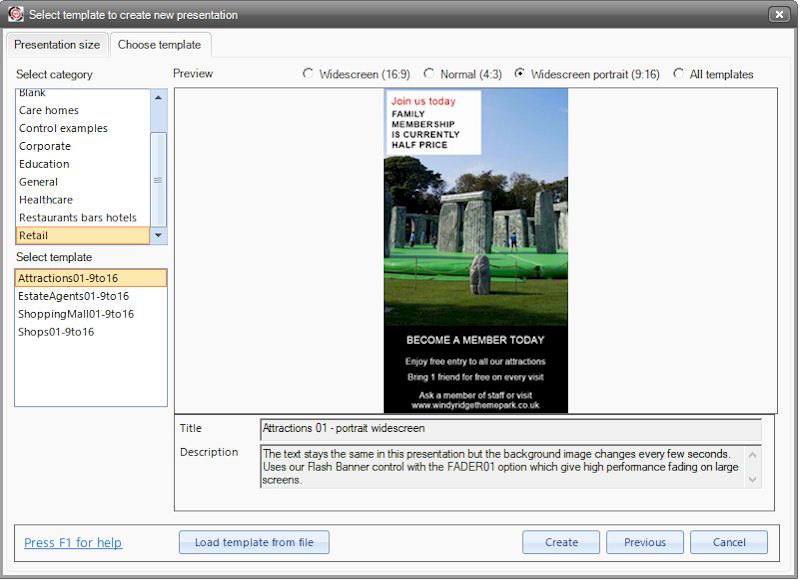Select the General category

(x=83, y=182)
